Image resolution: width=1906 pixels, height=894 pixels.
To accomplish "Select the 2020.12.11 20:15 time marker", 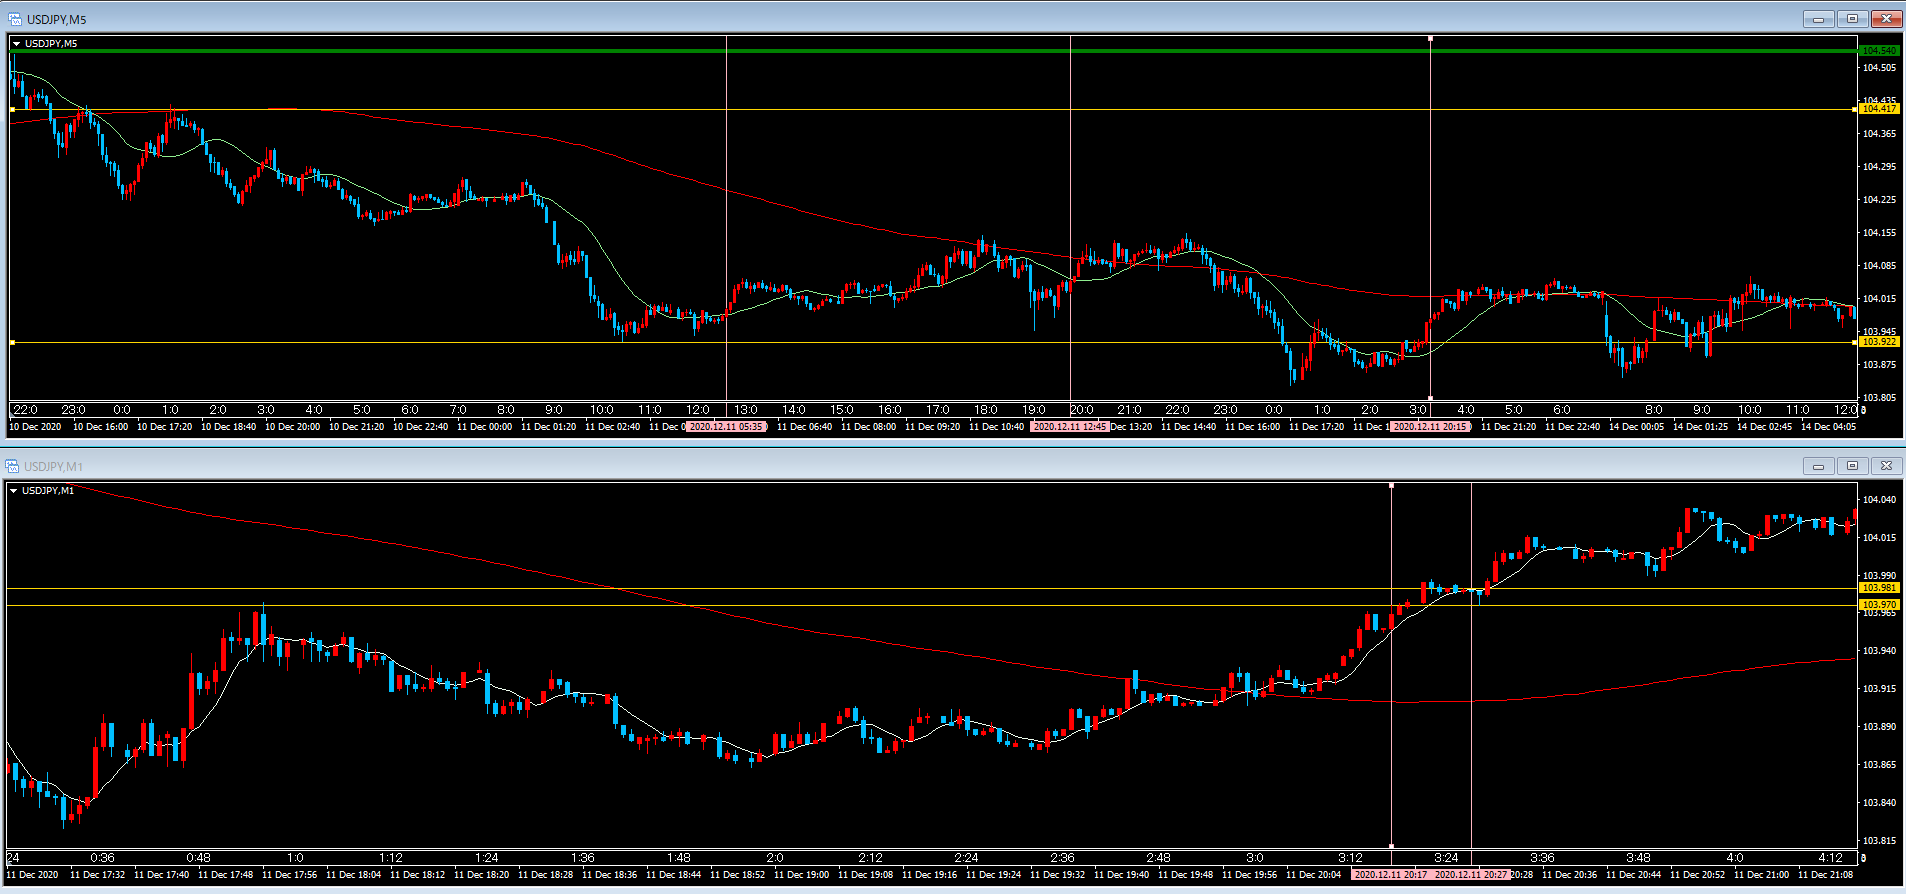I will [1430, 427].
